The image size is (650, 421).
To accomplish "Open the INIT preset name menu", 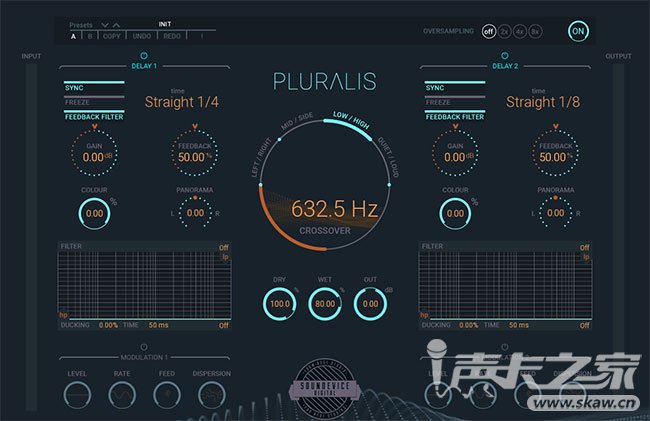I will pos(165,24).
